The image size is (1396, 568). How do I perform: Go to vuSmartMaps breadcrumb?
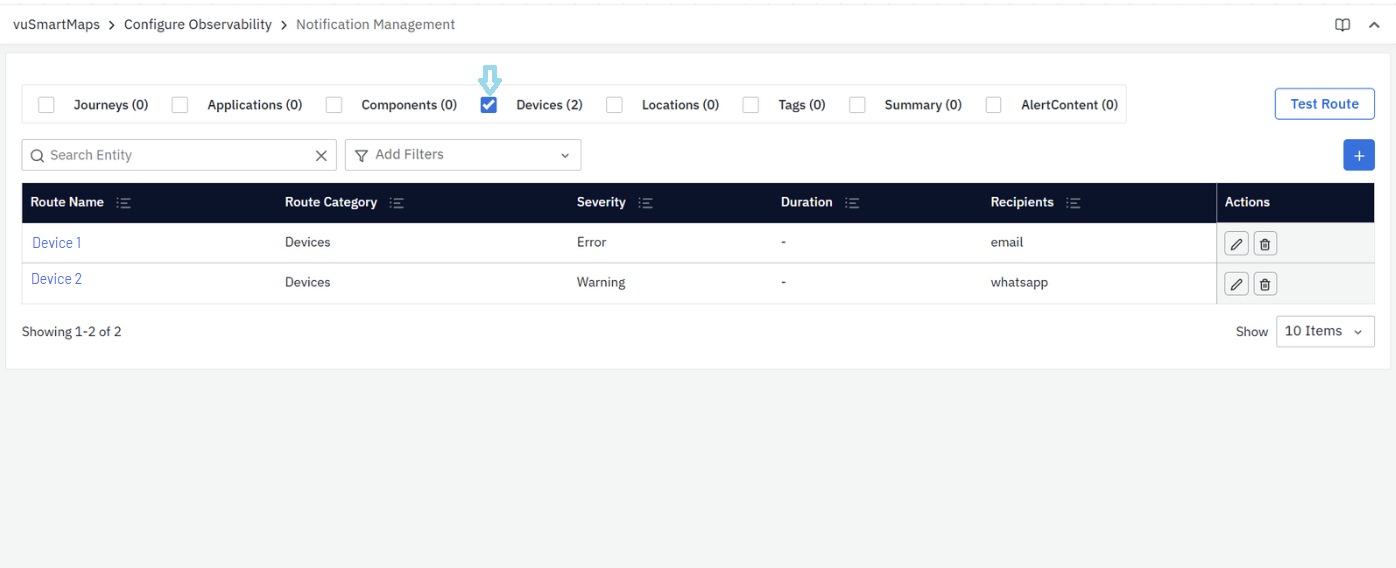click(56, 25)
